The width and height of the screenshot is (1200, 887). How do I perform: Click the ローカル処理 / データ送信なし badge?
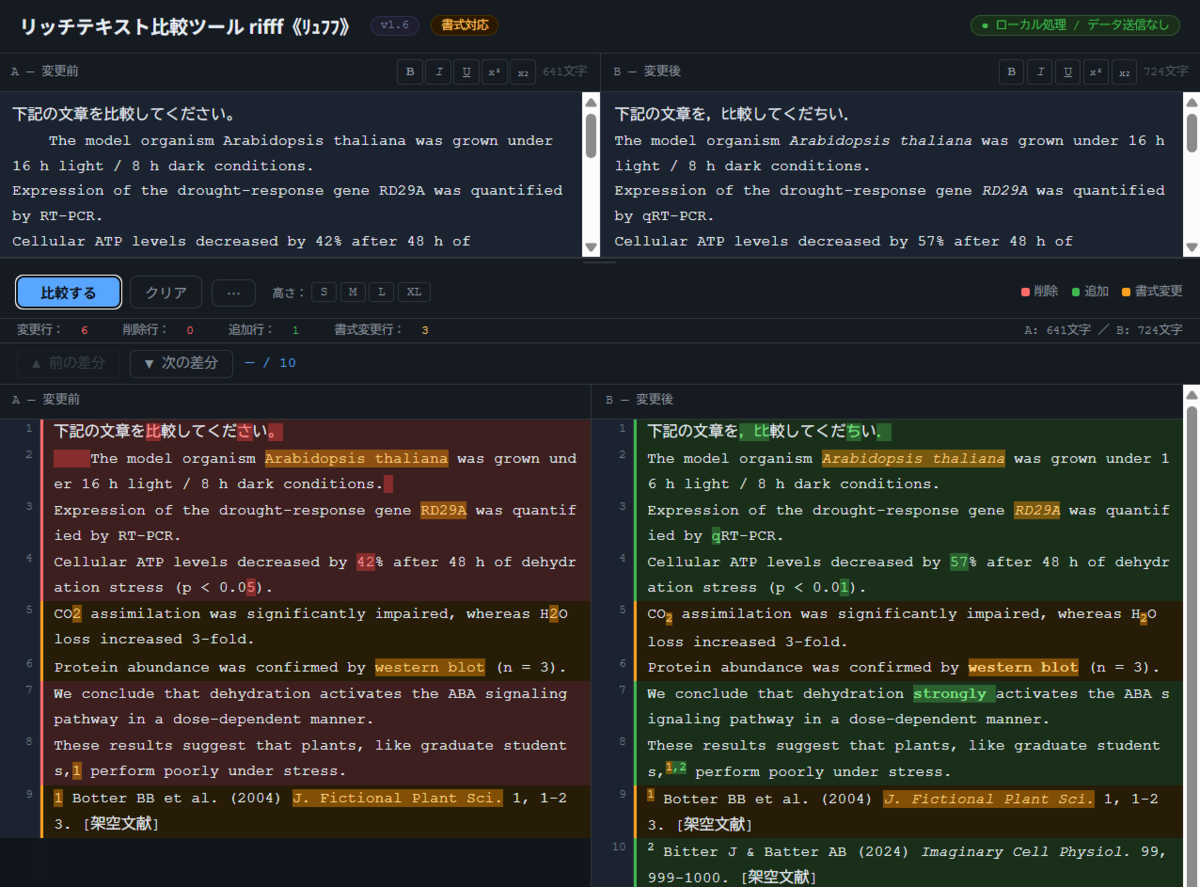[1075, 26]
